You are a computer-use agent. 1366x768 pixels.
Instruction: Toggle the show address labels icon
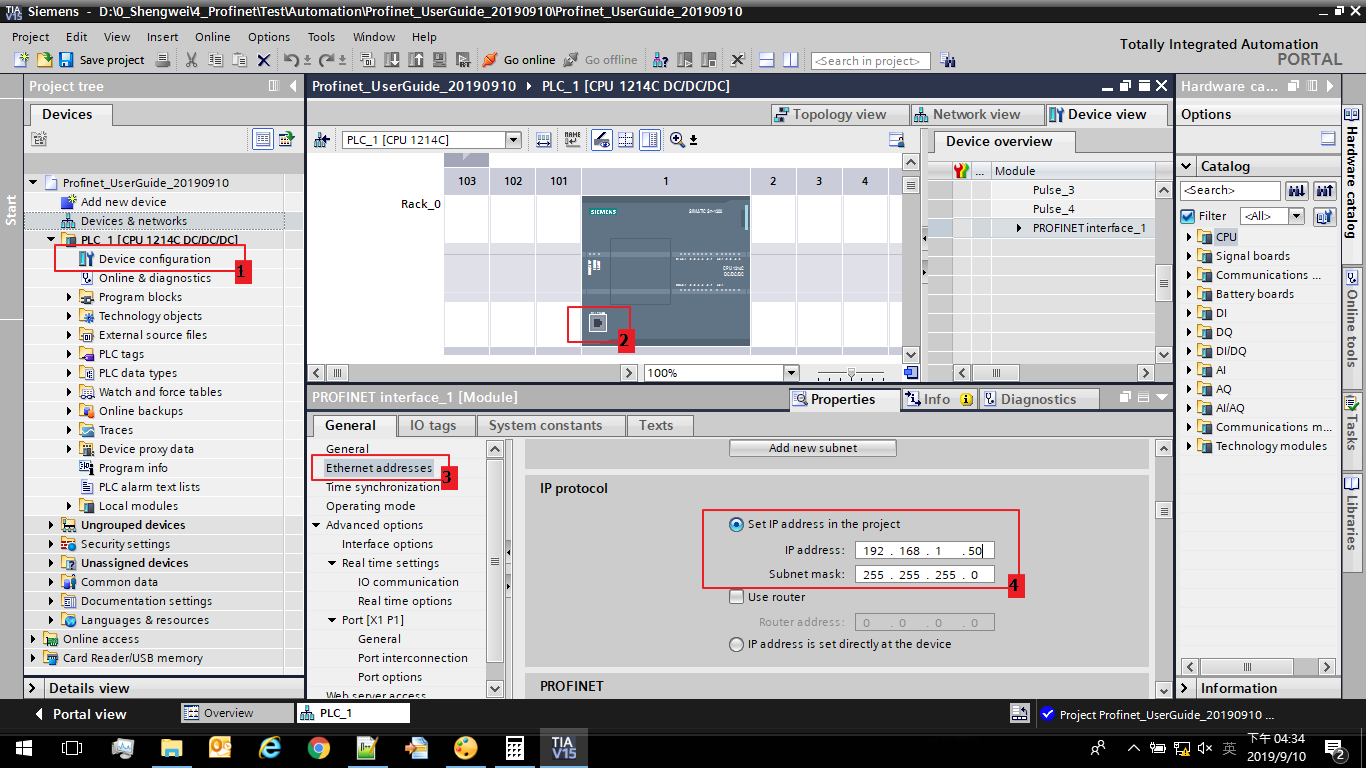pyautogui.click(x=602, y=140)
